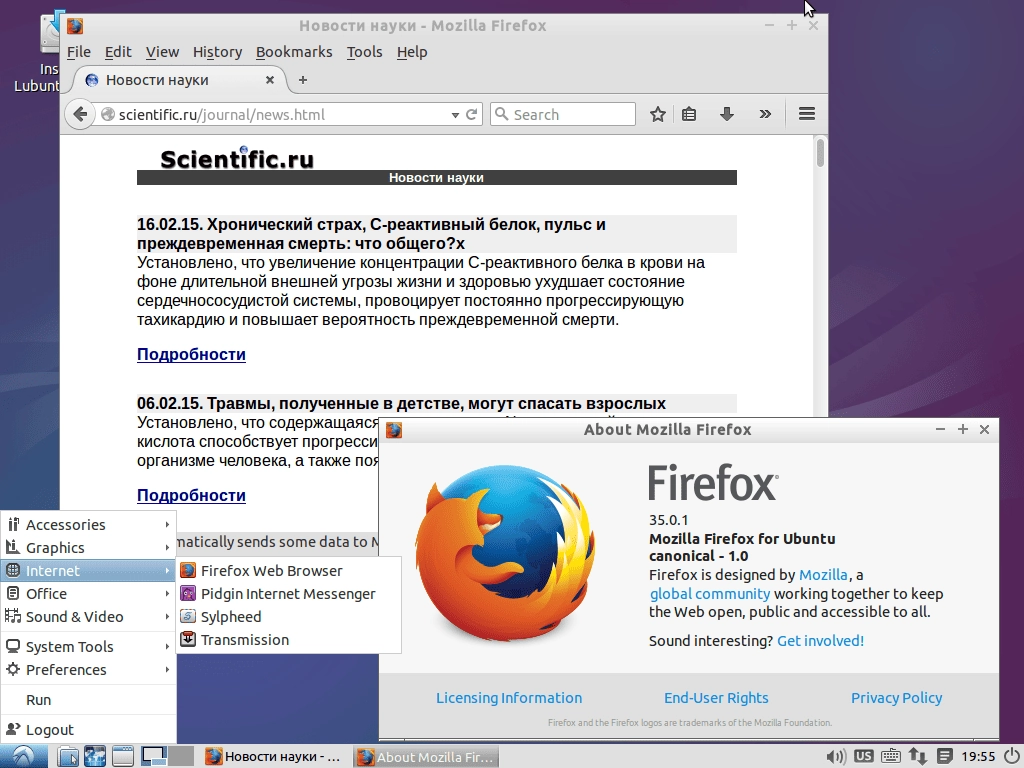
Task: Choose Logout from the start menu
Action: pyautogui.click(x=89, y=729)
